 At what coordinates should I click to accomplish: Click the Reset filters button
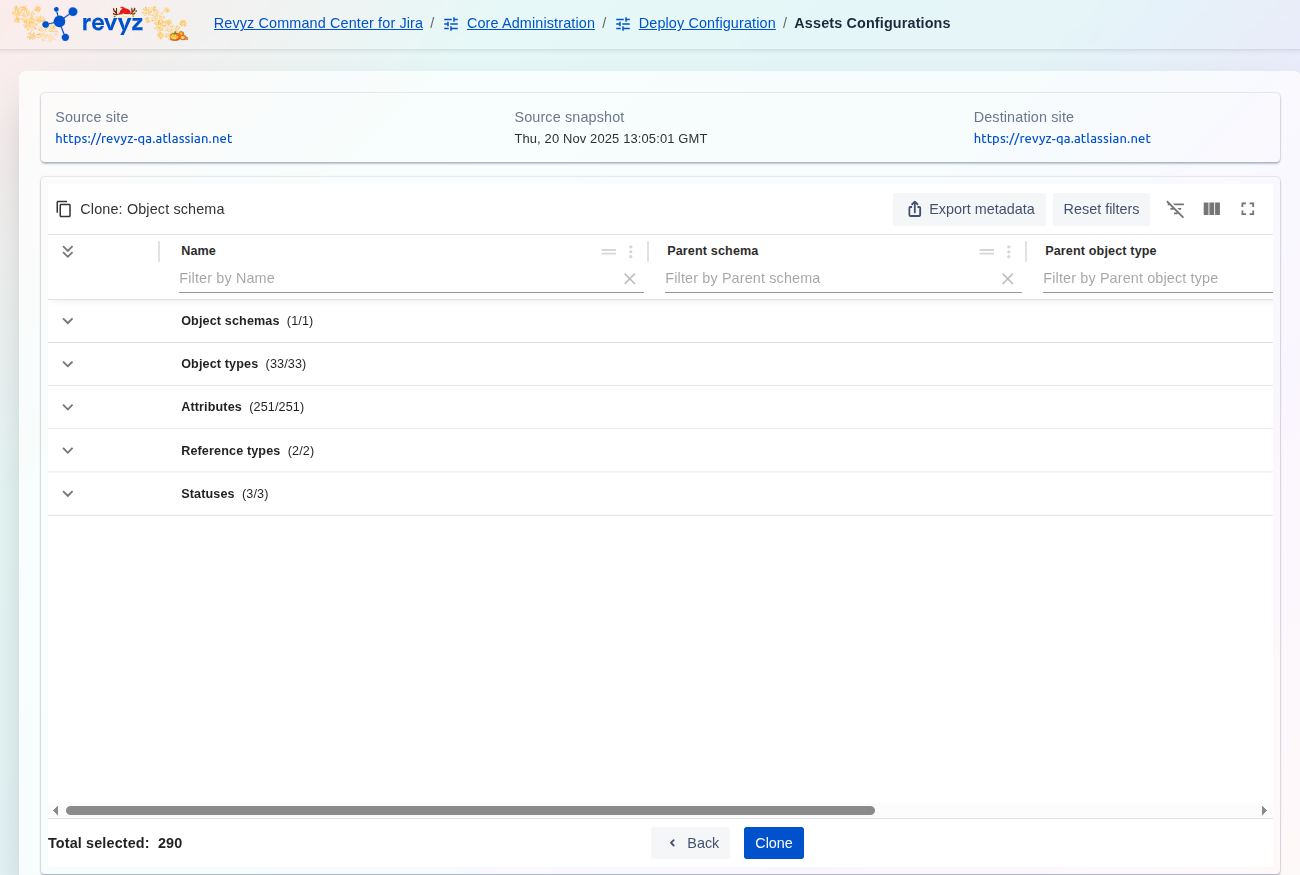click(1101, 209)
